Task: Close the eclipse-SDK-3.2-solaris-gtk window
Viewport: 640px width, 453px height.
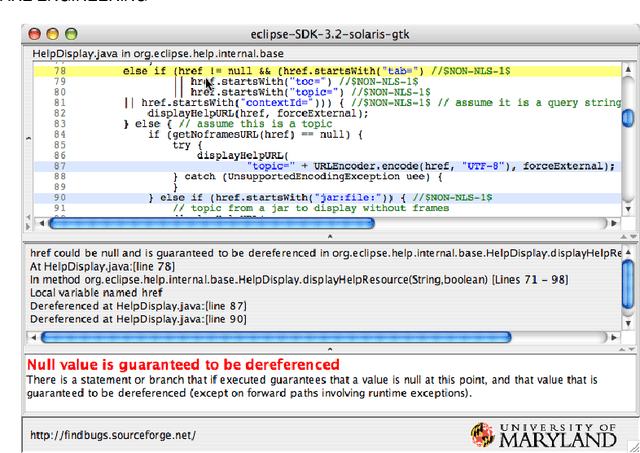Action: (35, 34)
